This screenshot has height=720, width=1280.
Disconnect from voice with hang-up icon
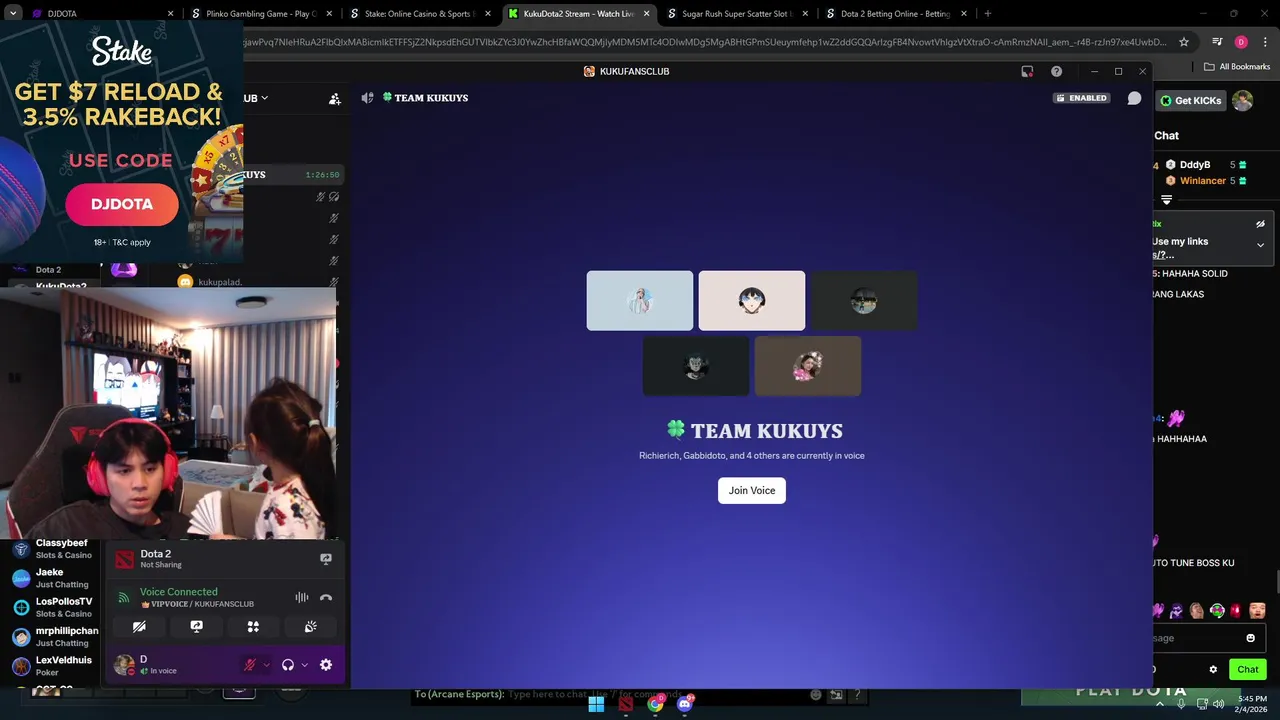click(326, 597)
